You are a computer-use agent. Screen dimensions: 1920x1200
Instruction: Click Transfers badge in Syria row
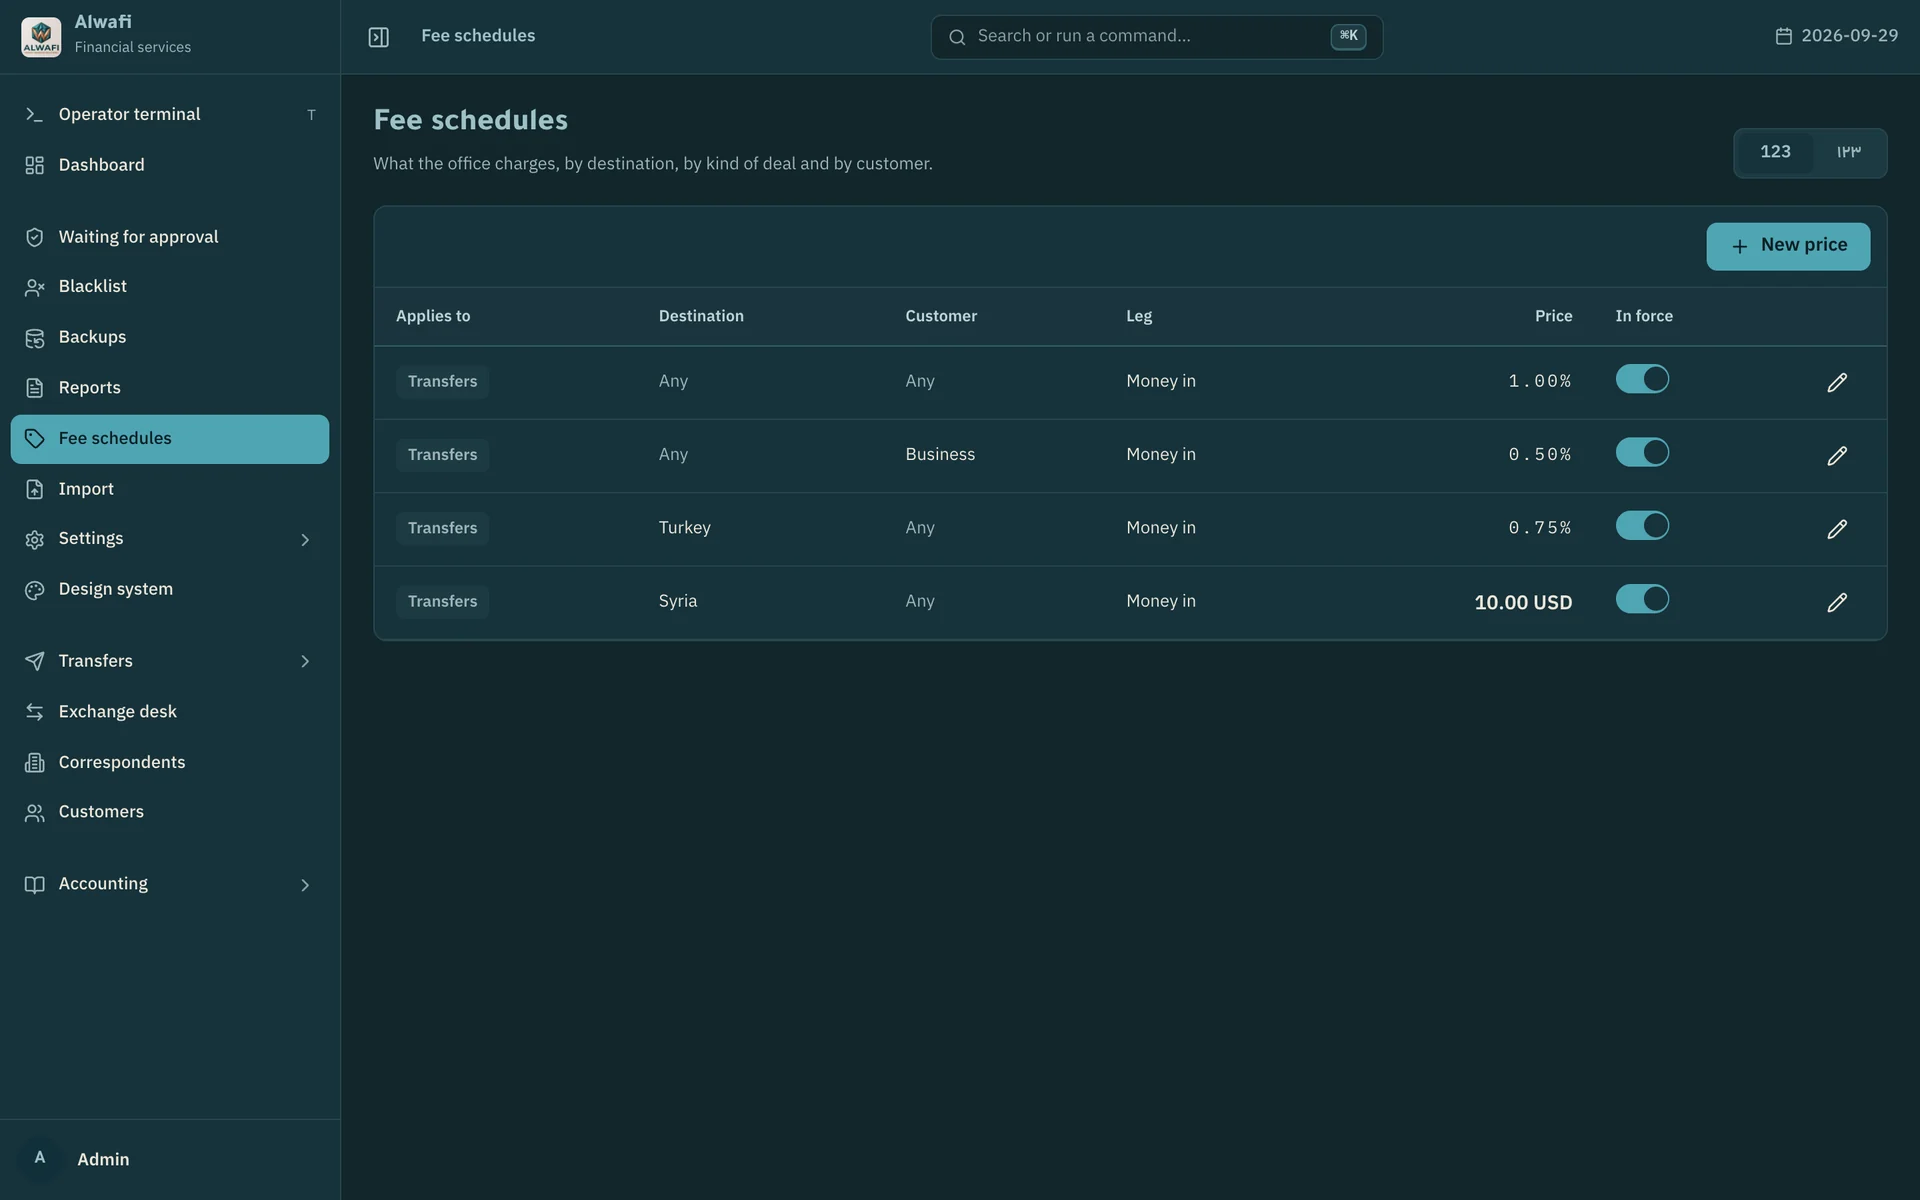pos(442,602)
